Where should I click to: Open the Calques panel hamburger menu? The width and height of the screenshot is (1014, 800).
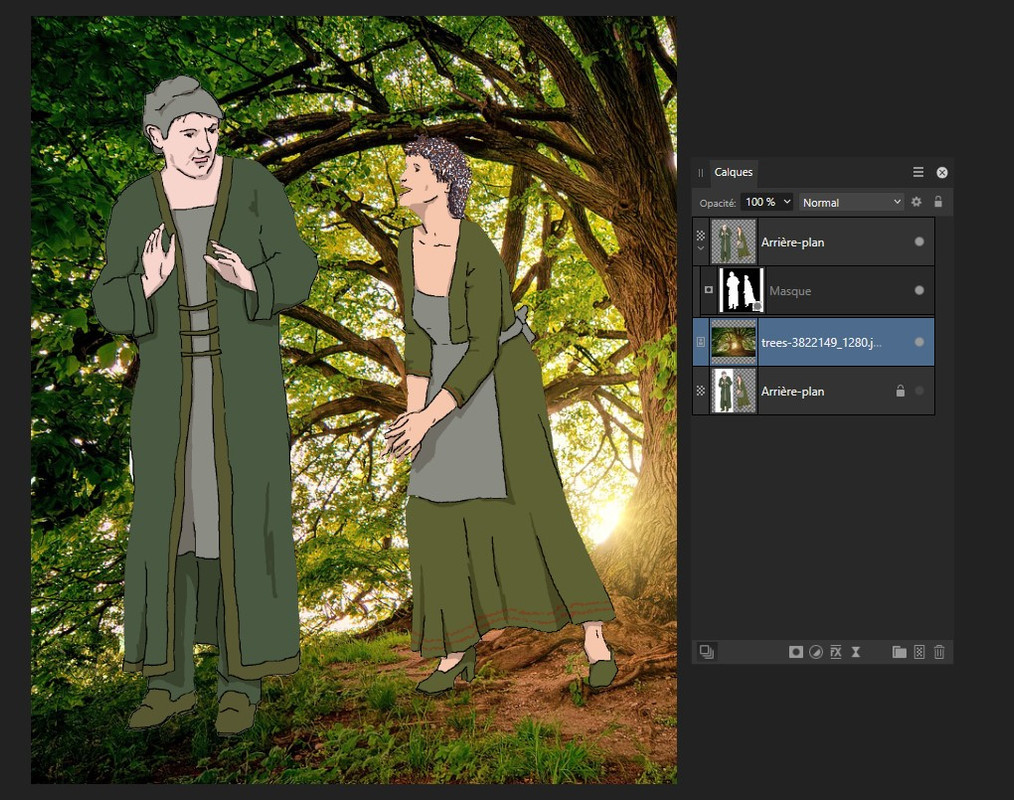(918, 172)
